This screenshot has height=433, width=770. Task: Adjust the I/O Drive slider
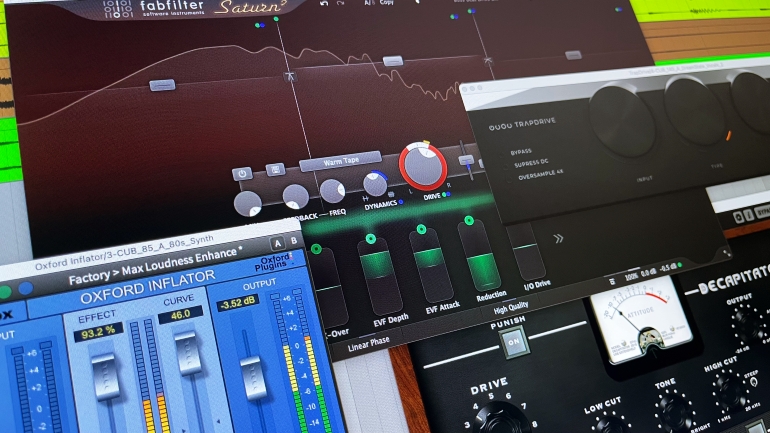coord(527,253)
